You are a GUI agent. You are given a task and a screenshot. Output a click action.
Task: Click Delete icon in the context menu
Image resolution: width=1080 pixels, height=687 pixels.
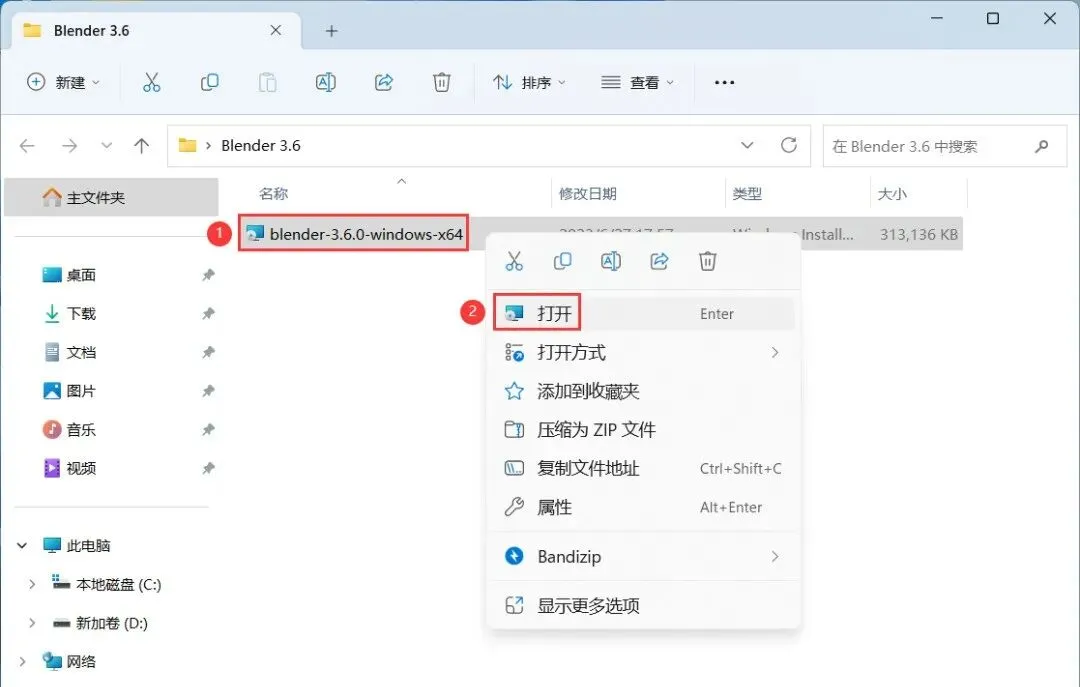707,261
